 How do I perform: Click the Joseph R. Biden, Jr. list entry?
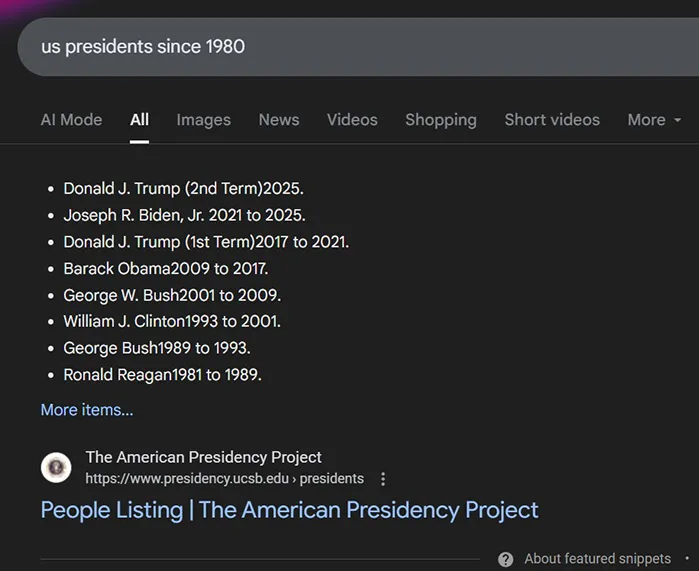(184, 215)
